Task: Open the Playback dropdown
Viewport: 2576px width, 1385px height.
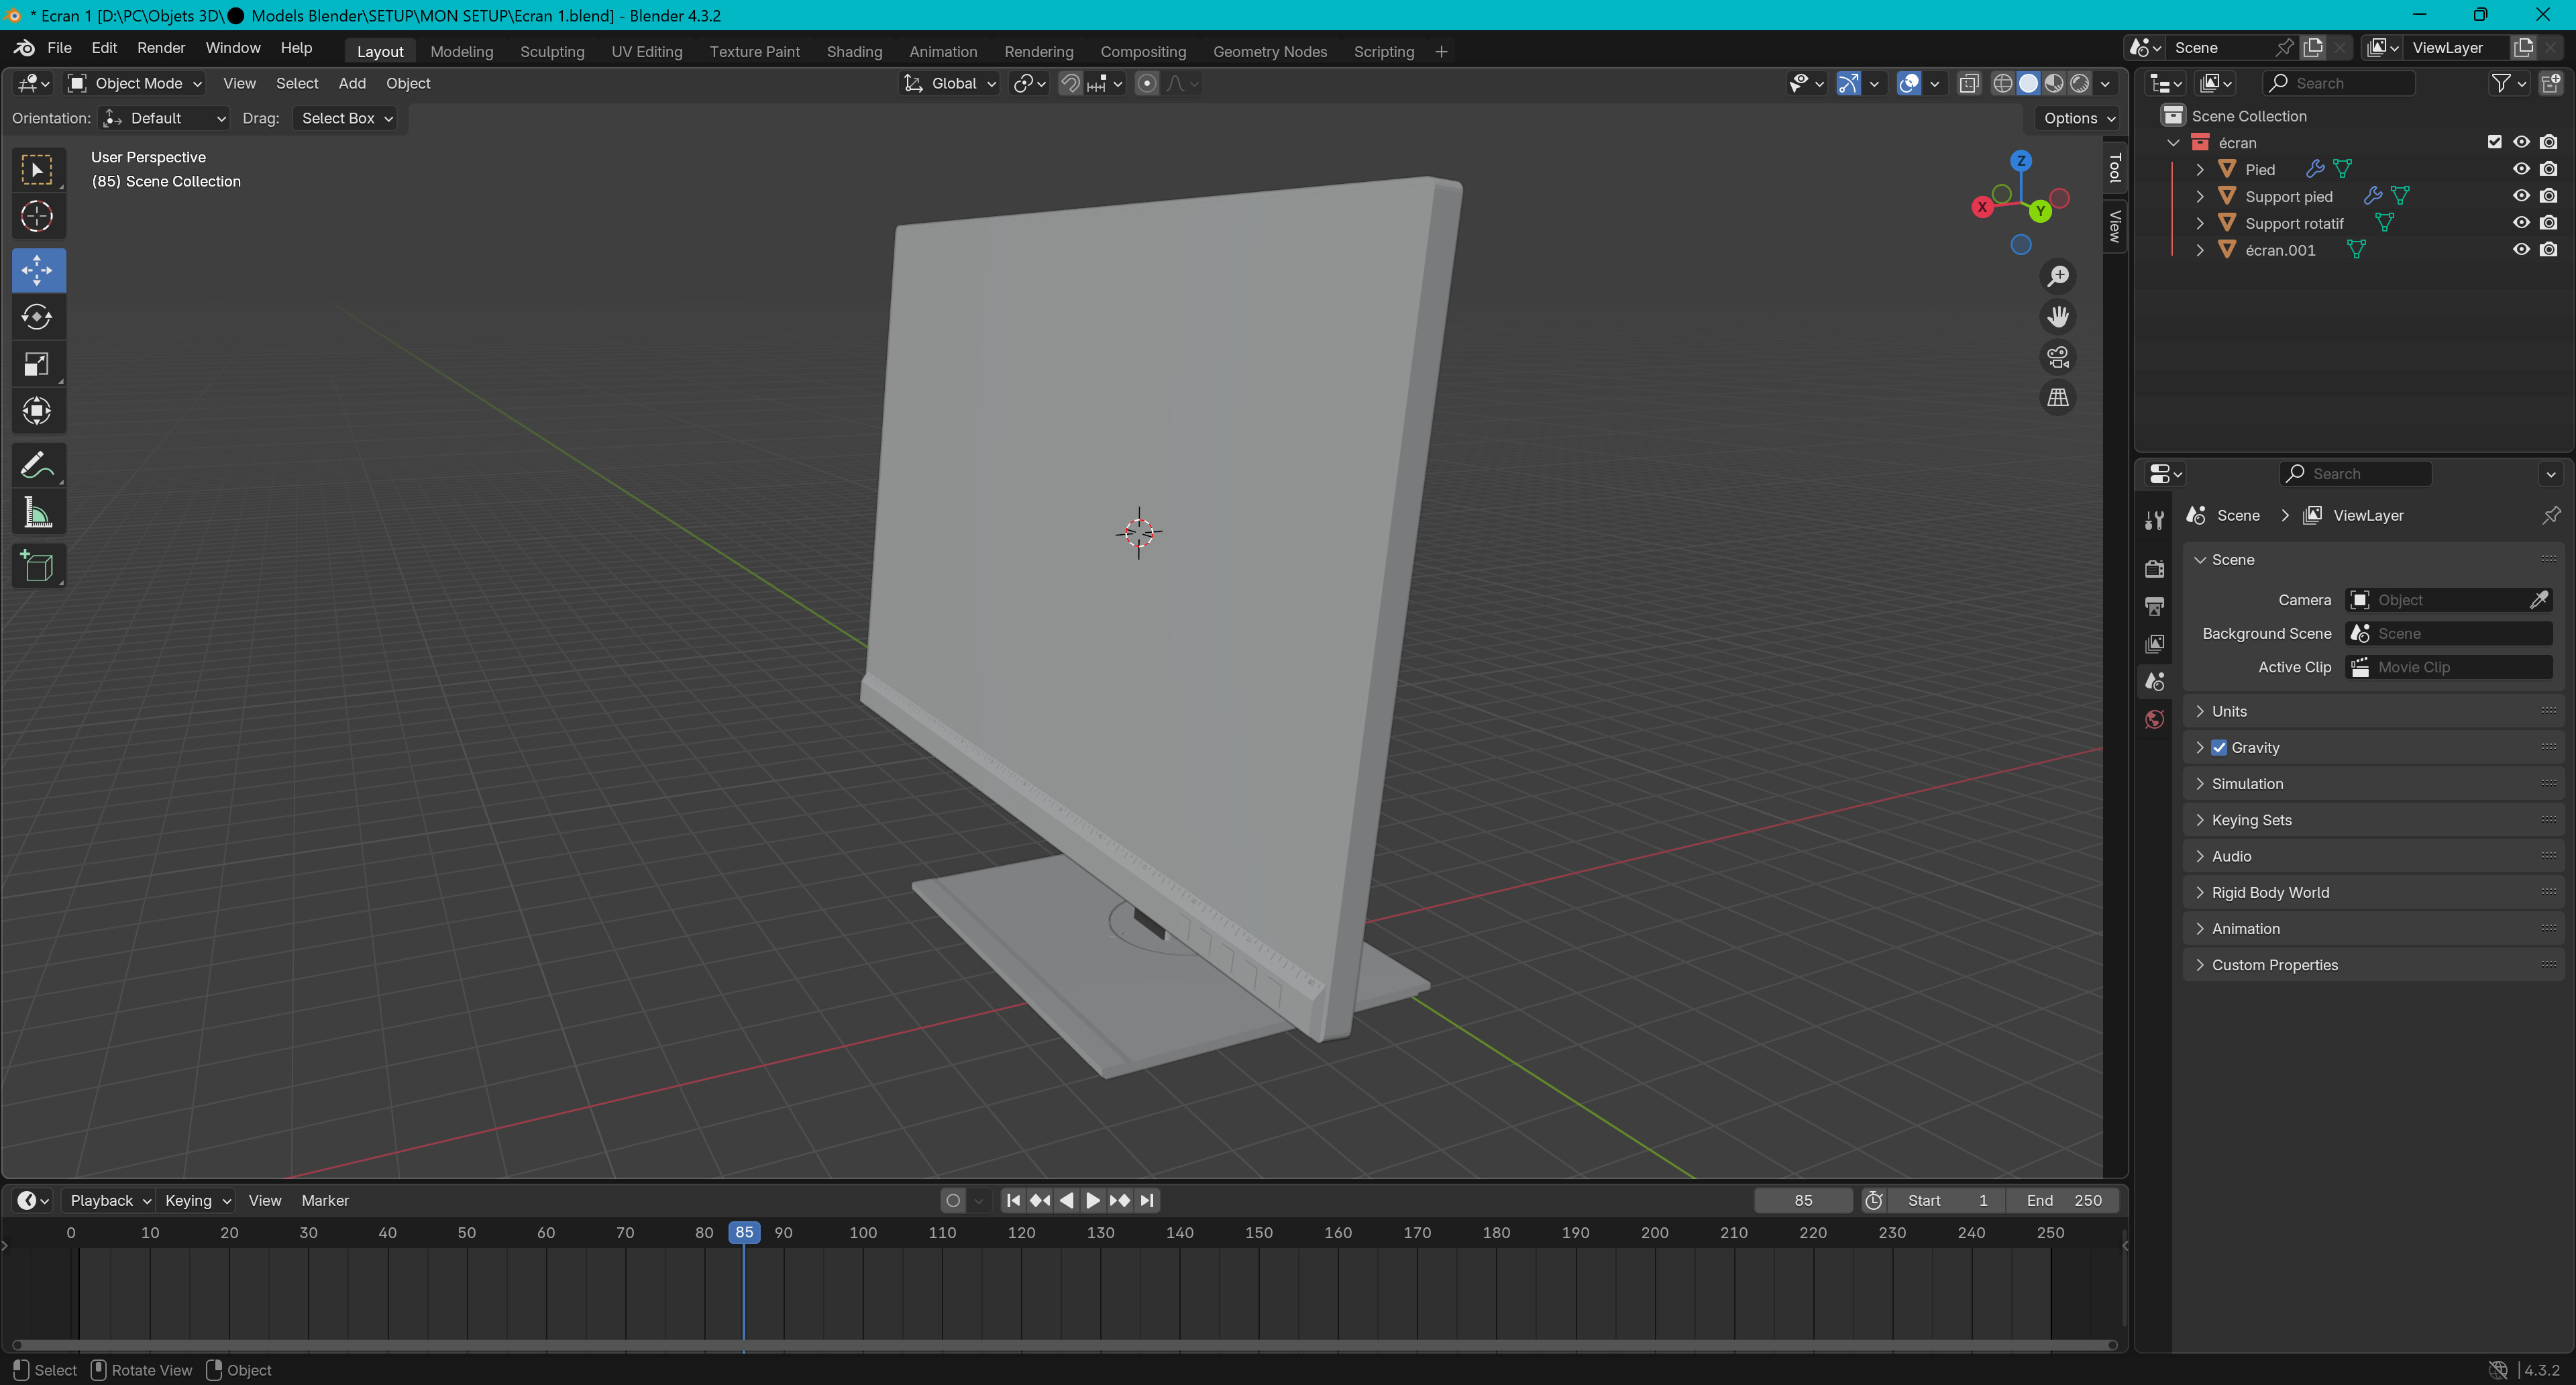Action: pos(109,1200)
